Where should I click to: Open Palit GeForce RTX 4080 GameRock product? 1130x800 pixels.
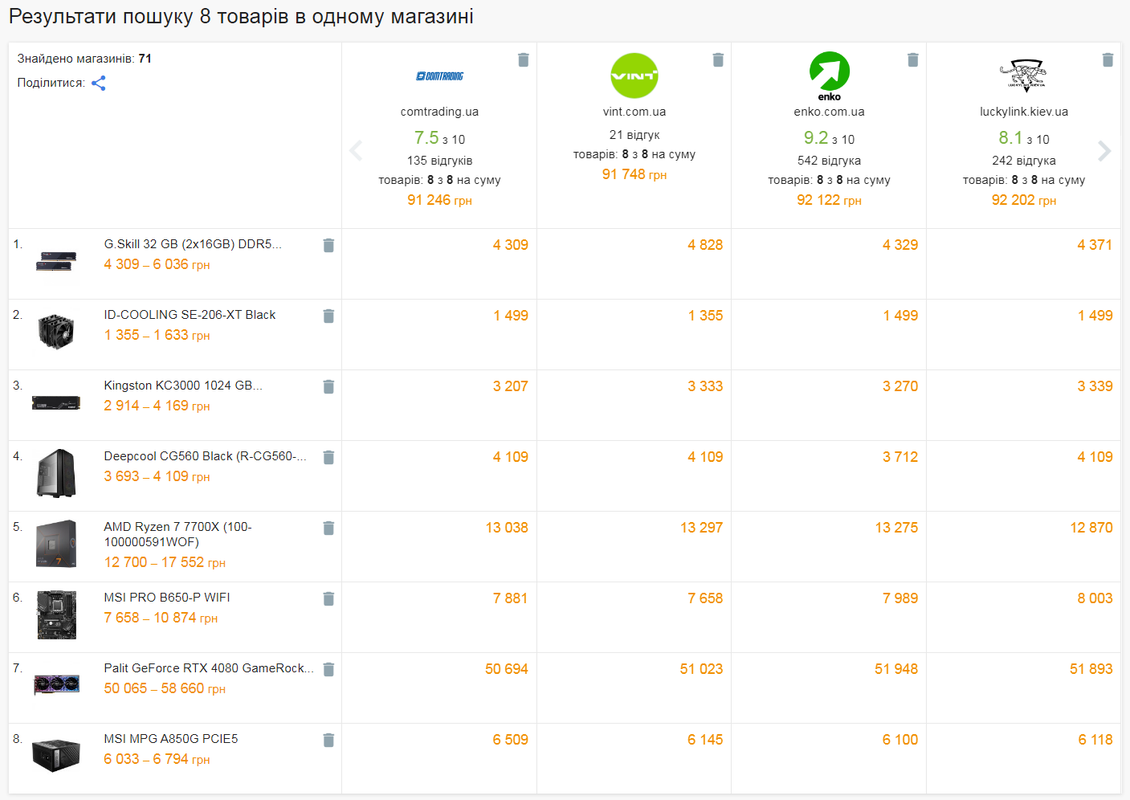pos(209,668)
